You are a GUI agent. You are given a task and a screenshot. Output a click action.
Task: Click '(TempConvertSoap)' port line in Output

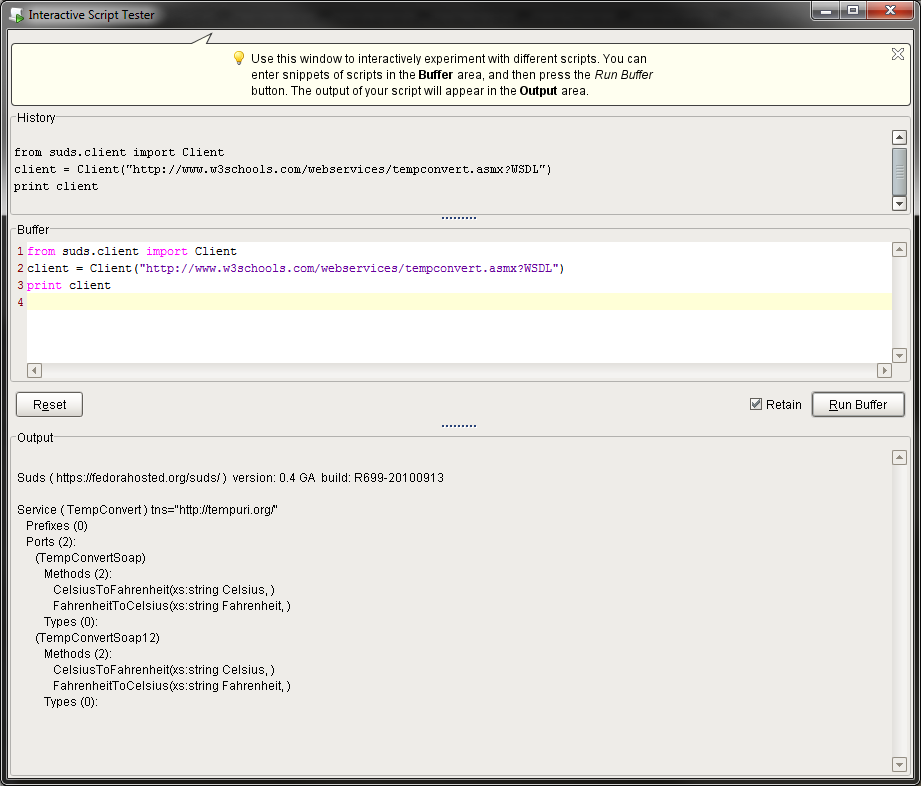tap(90, 557)
